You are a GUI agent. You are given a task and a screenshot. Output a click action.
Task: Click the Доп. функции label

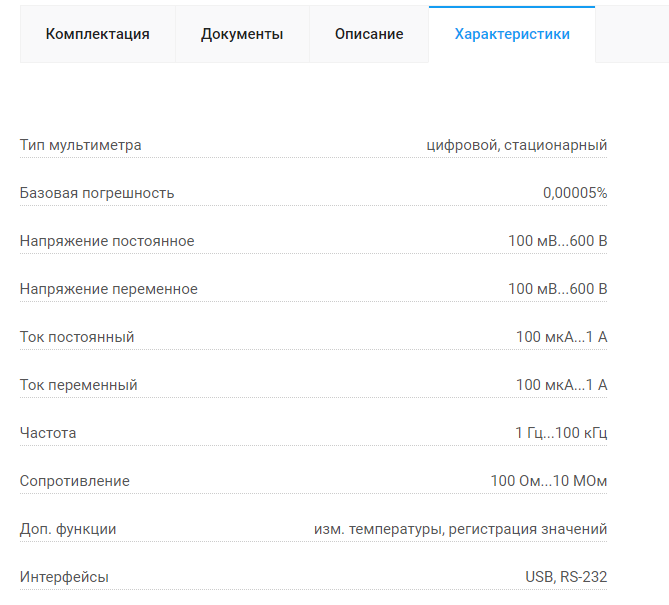68,529
